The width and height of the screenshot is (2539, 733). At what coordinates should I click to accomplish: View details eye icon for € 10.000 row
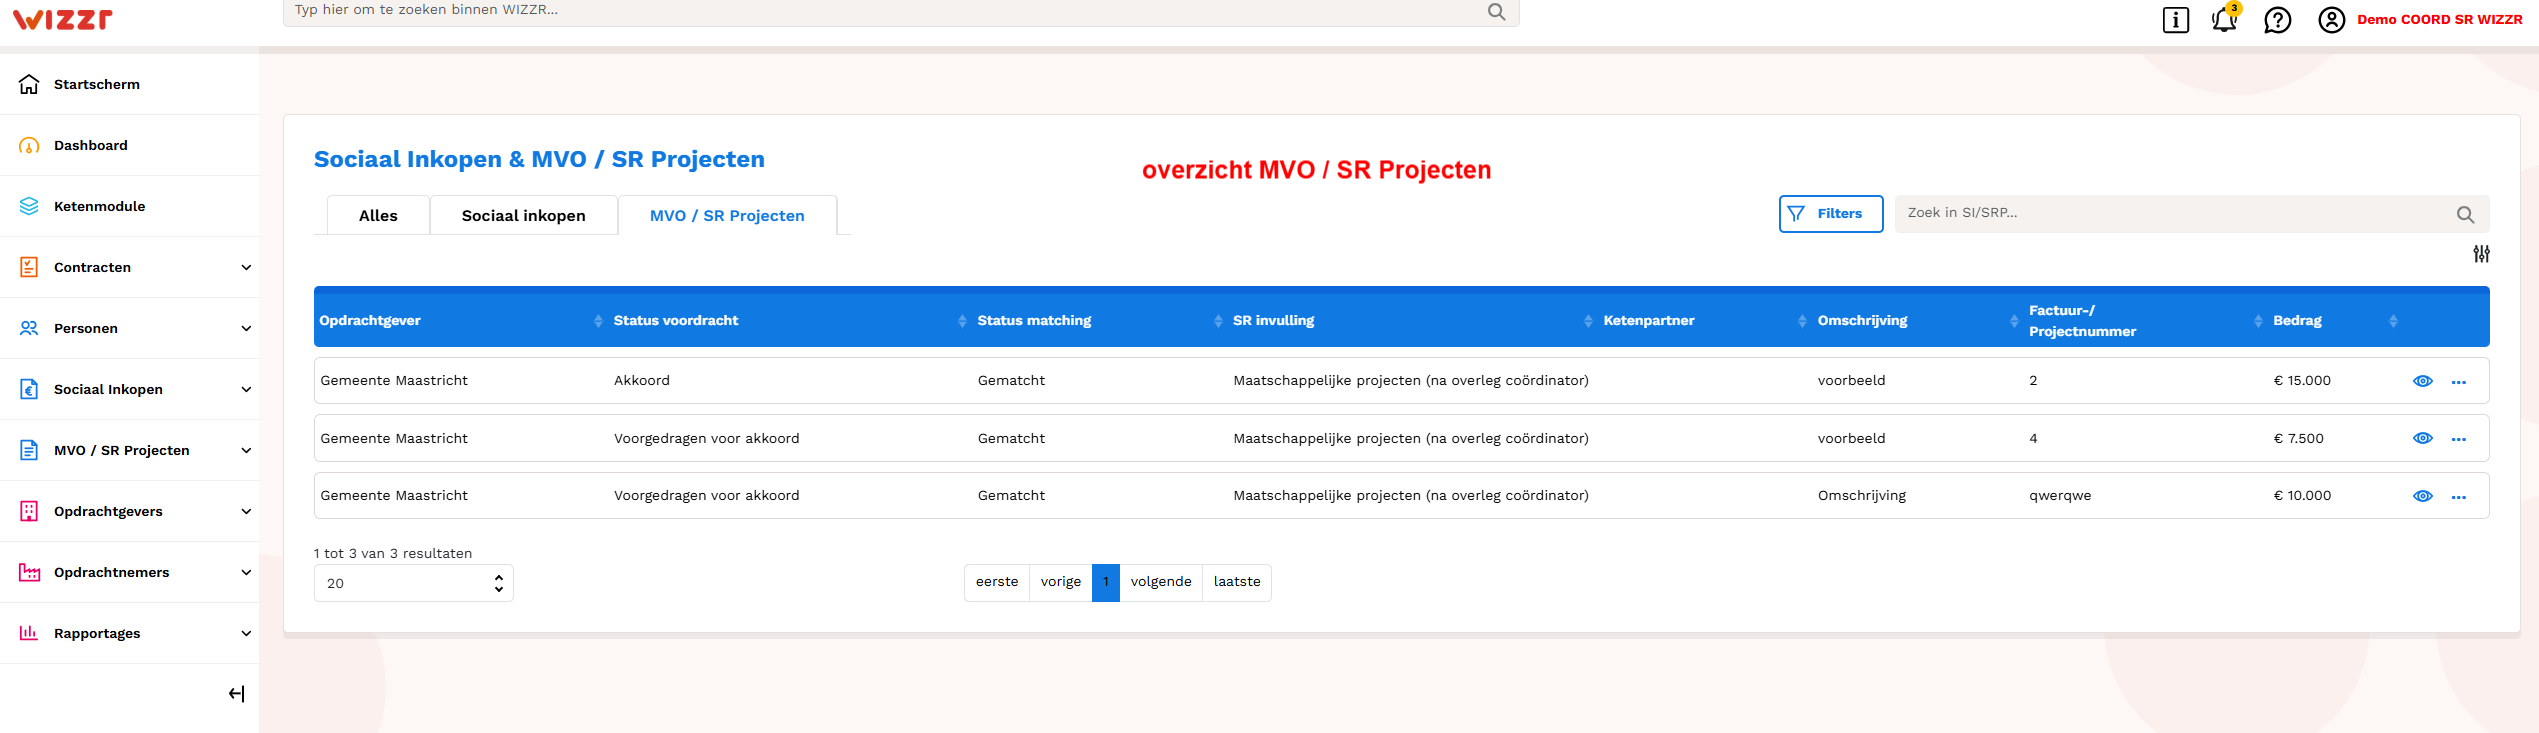2423,496
